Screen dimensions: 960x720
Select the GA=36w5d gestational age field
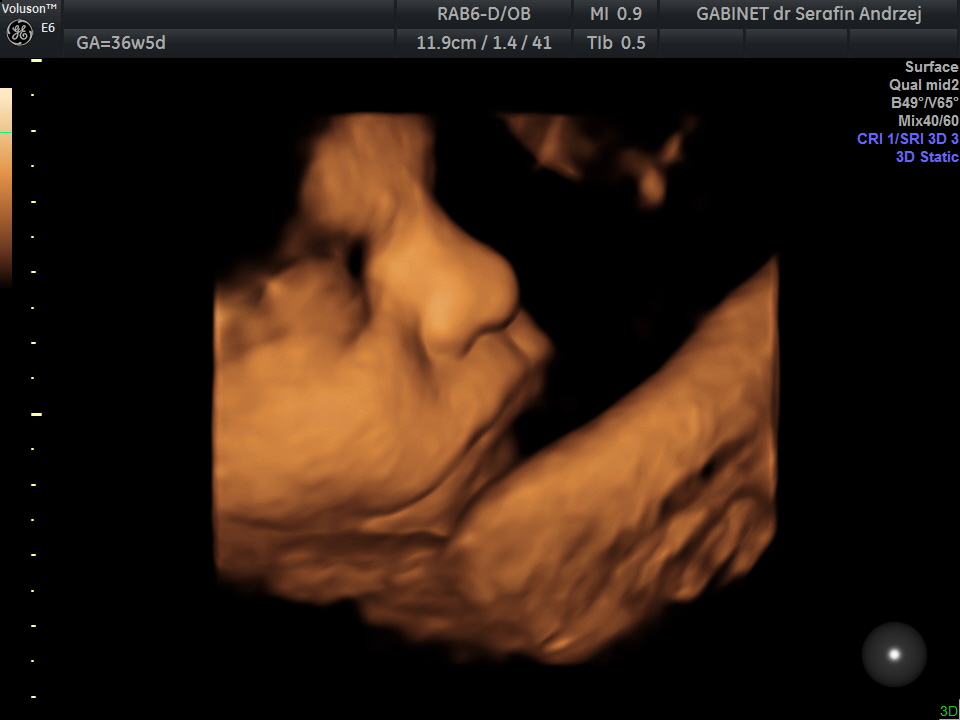(x=121, y=43)
